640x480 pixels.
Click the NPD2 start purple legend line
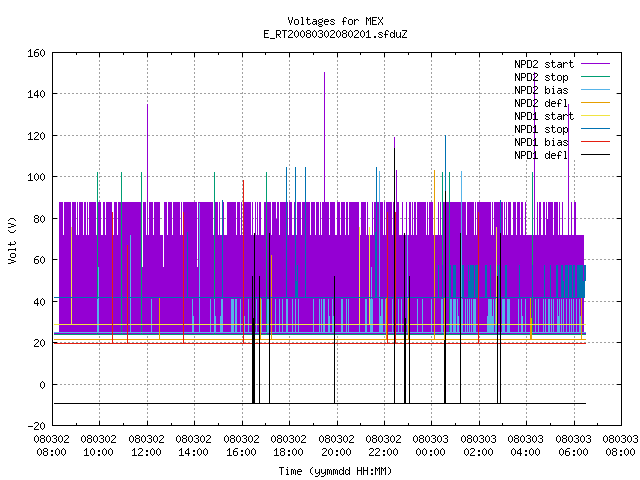(x=596, y=64)
